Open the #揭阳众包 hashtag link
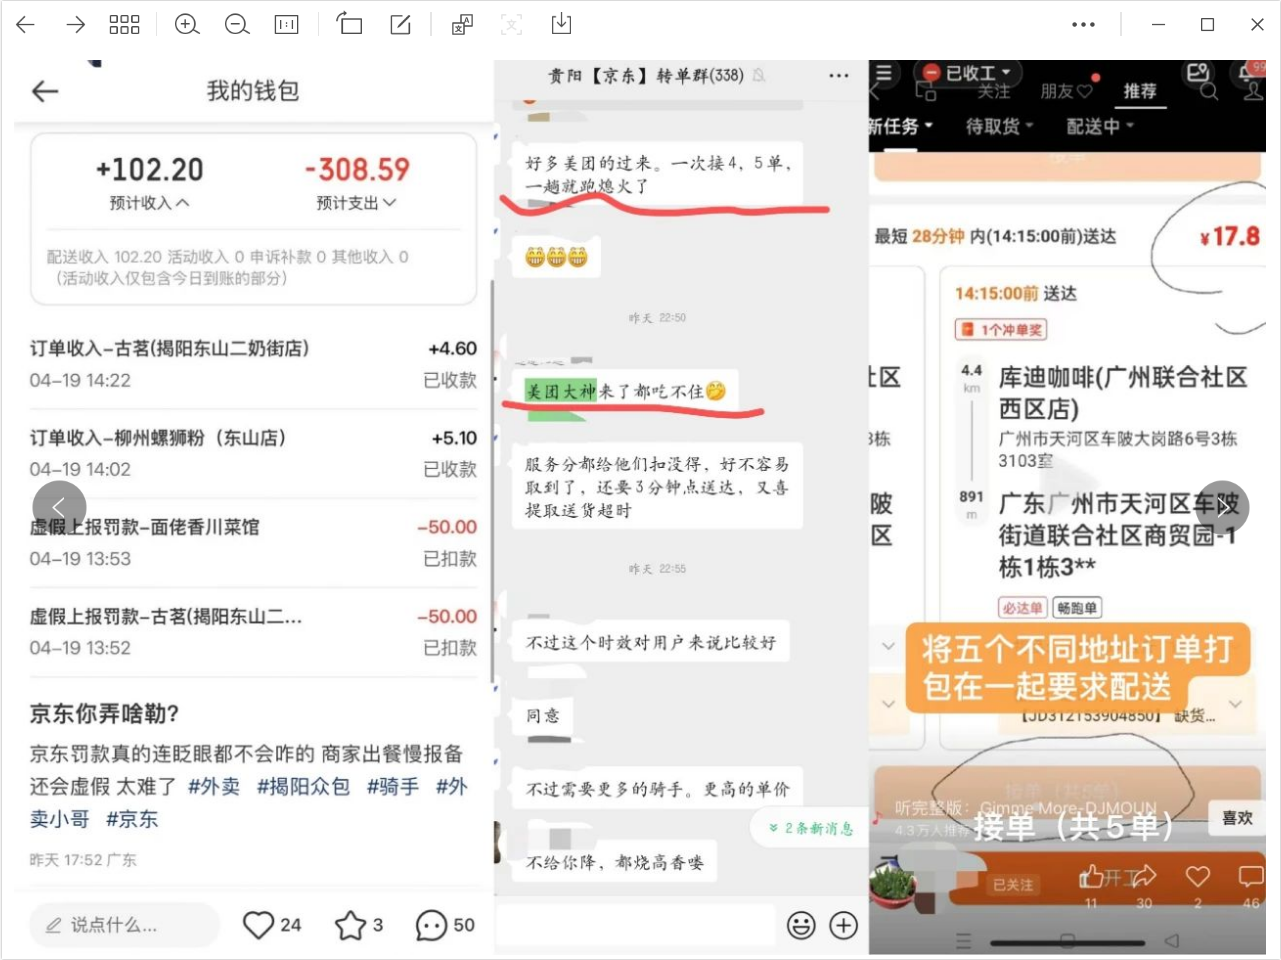This screenshot has width=1281, height=960. (303, 787)
